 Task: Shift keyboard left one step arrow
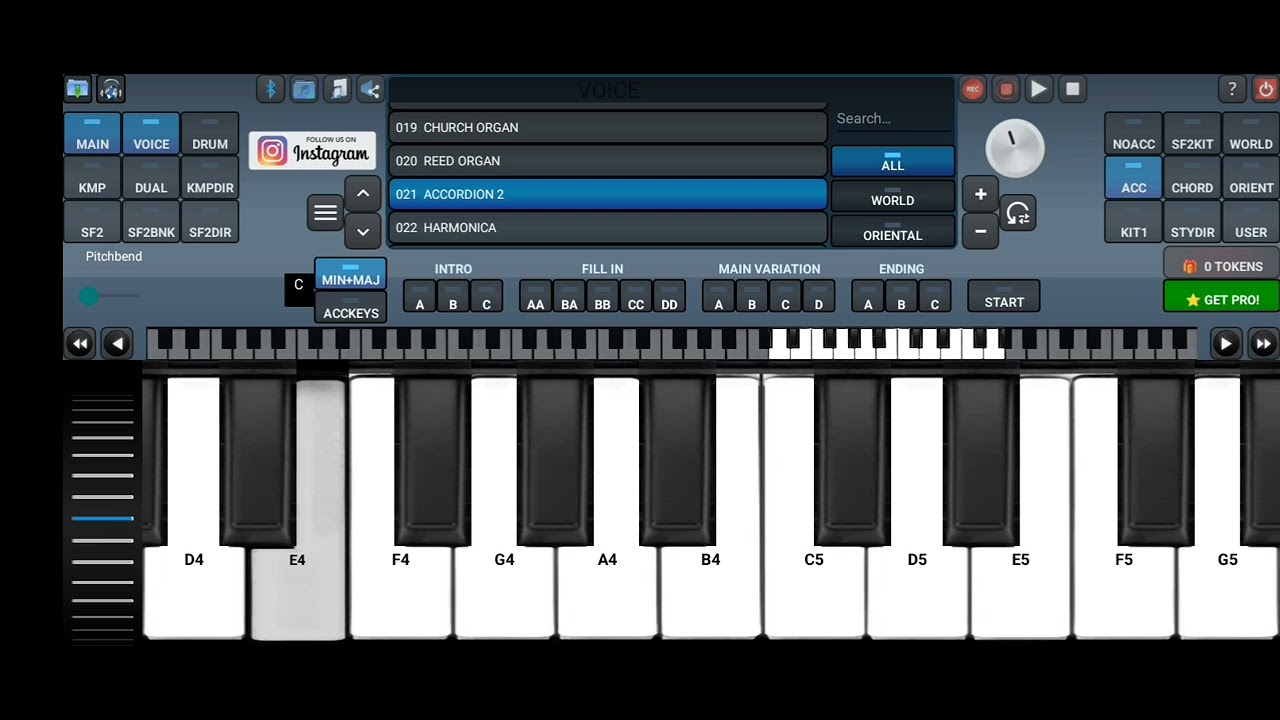[117, 344]
